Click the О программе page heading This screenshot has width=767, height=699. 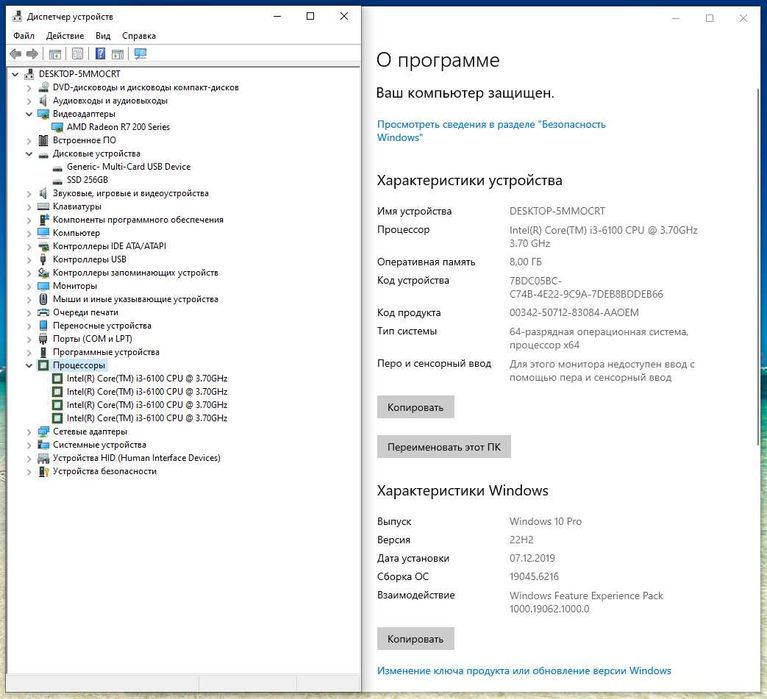[438, 60]
